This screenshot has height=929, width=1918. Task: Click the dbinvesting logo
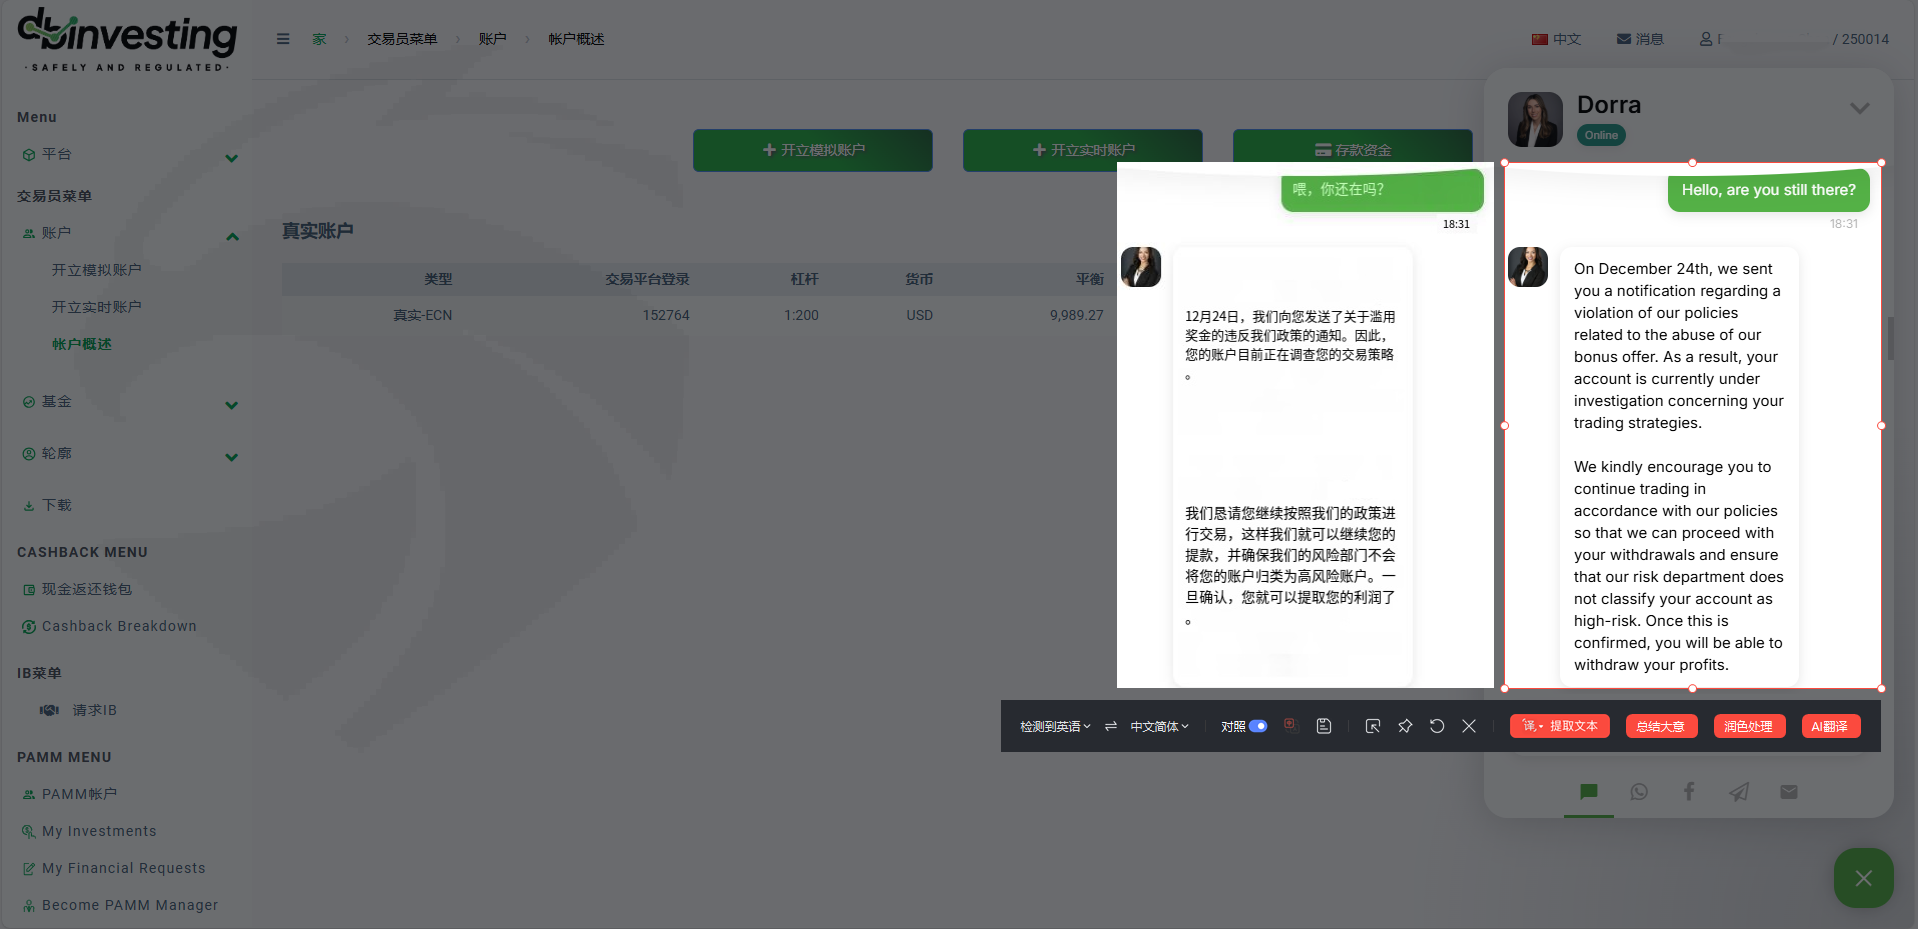127,40
